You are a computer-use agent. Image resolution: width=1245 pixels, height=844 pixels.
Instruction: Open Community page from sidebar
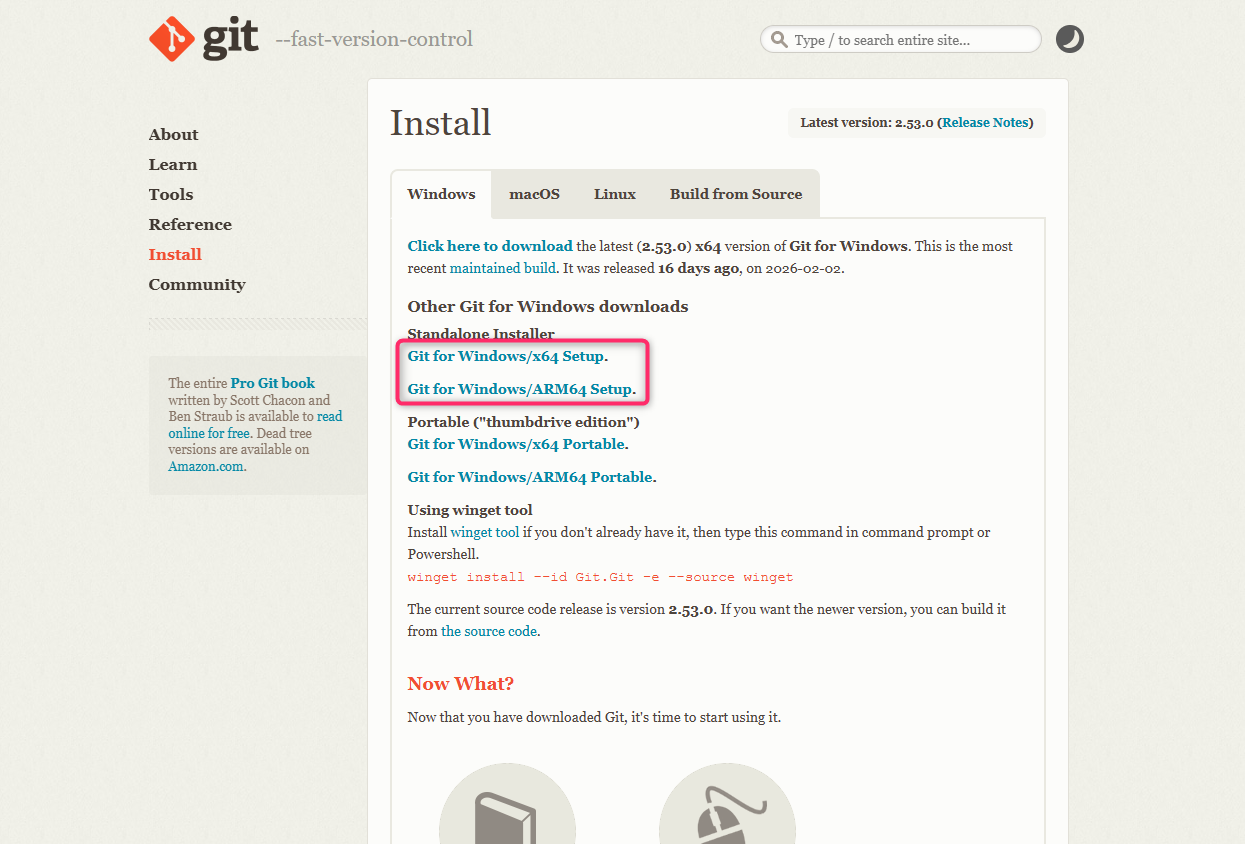pyautogui.click(x=197, y=285)
